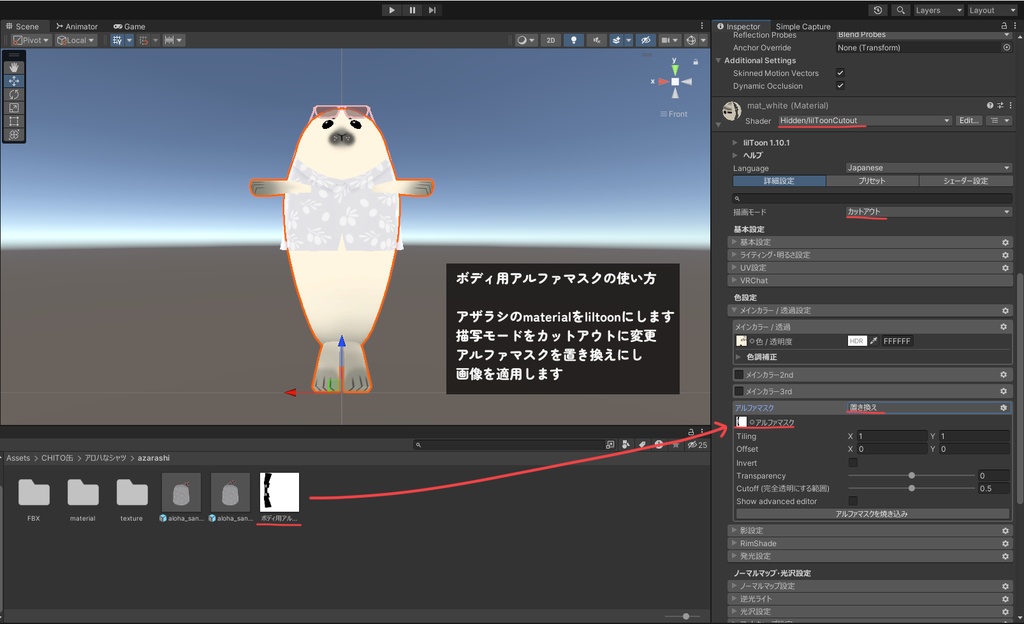Toggle the Dynamic Occlusion checkbox
Image resolution: width=1024 pixels, height=624 pixels.
tap(842, 85)
